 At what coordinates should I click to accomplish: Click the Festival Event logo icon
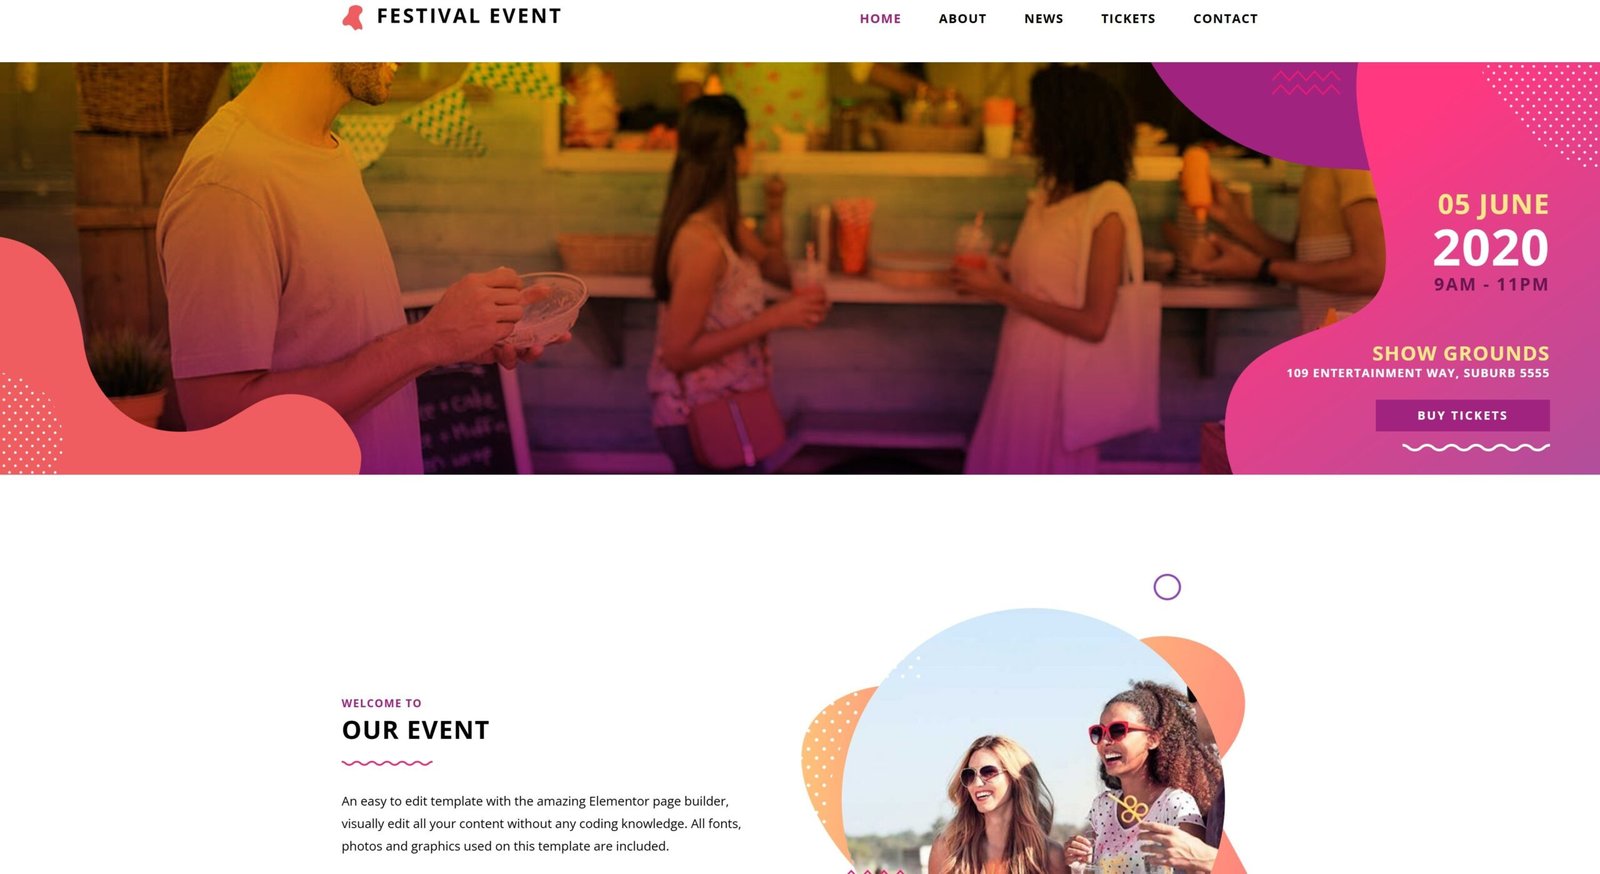point(352,17)
